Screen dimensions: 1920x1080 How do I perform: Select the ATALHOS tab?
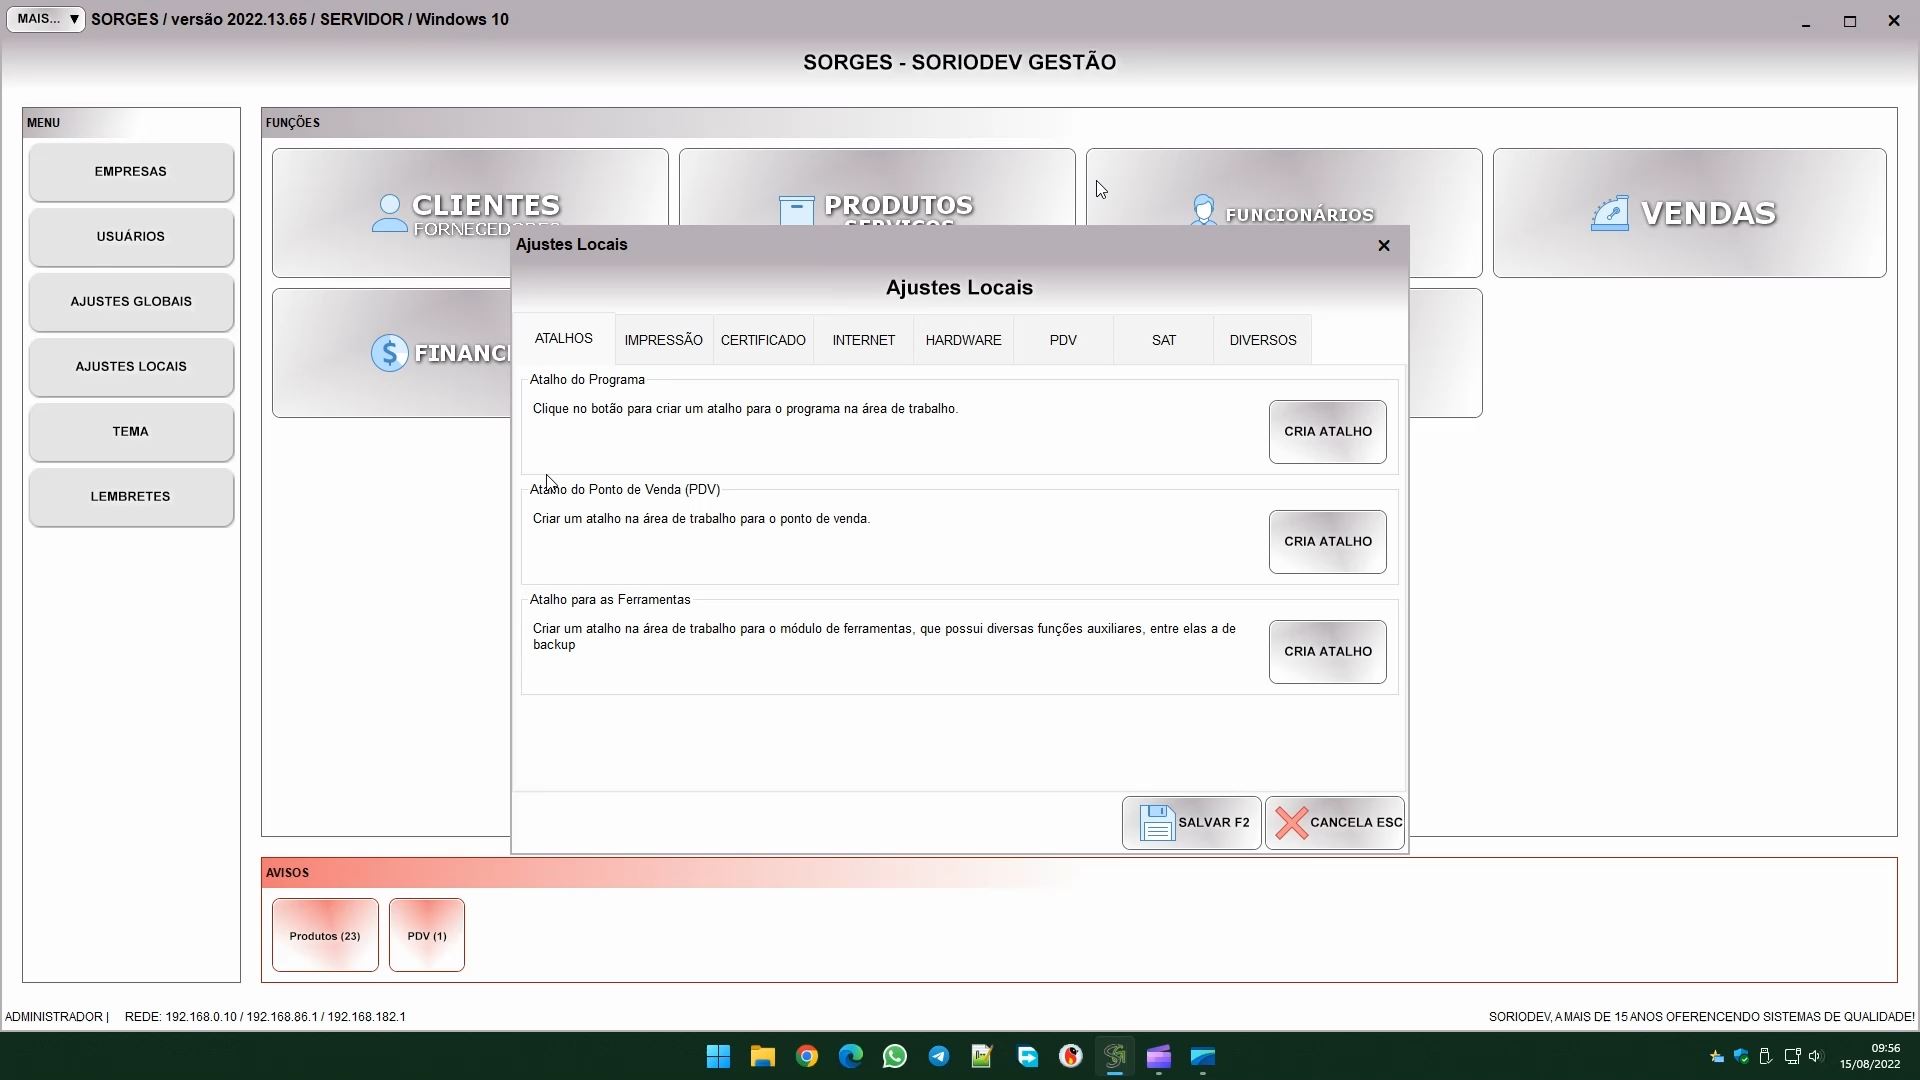pyautogui.click(x=563, y=338)
